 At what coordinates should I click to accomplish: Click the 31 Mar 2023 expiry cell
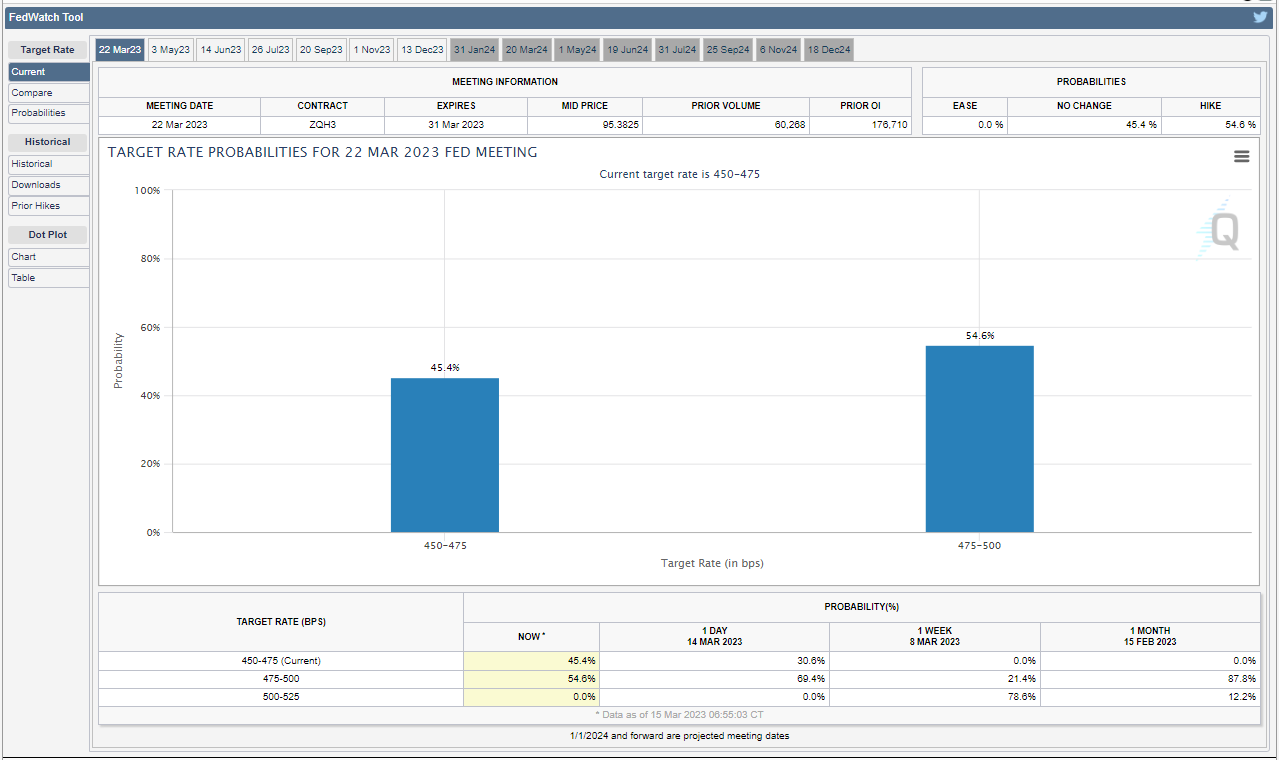456,125
